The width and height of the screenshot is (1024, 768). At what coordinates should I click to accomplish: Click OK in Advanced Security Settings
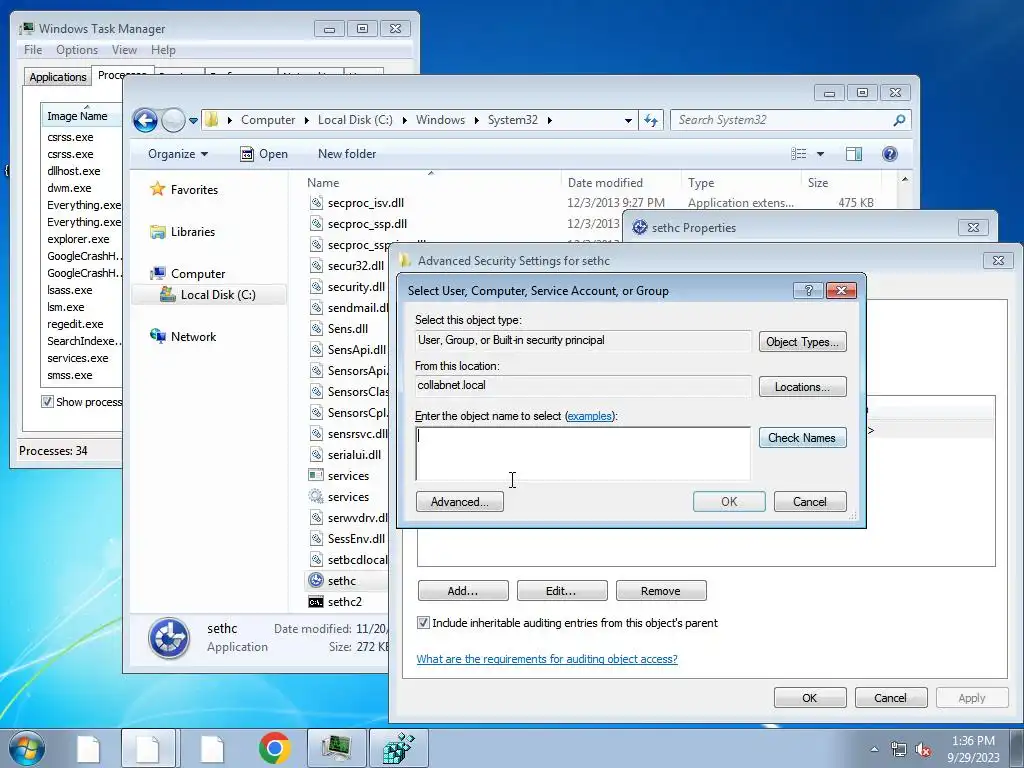coord(810,697)
